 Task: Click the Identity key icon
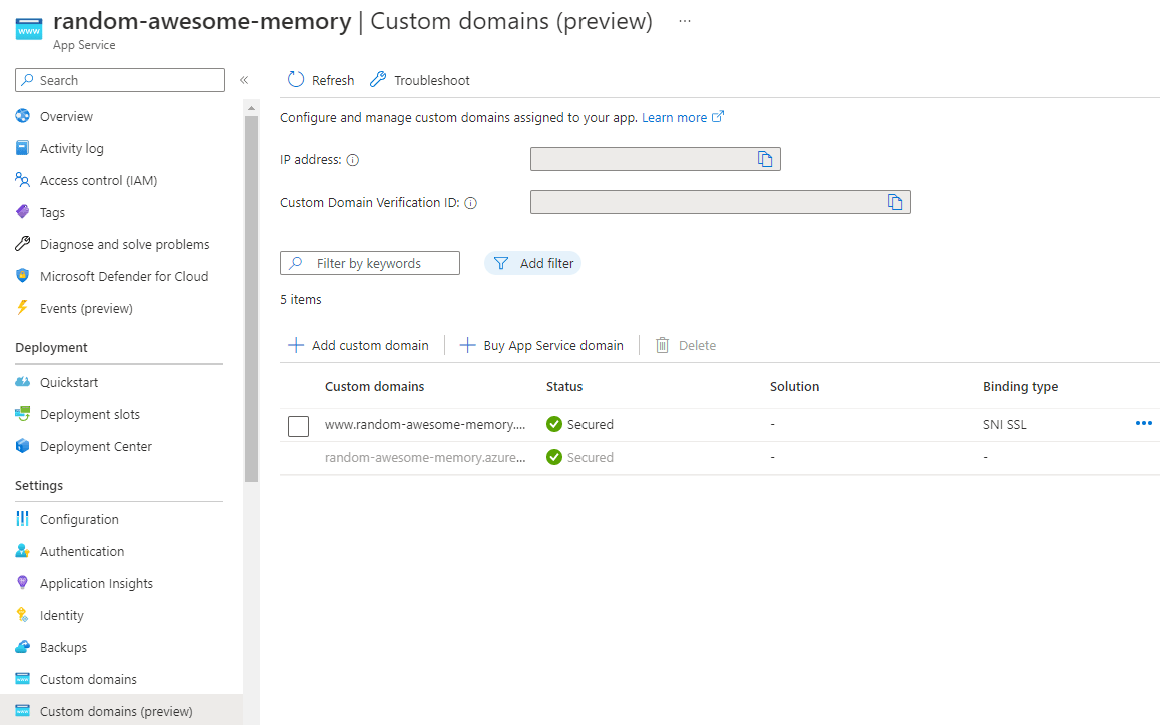point(22,614)
